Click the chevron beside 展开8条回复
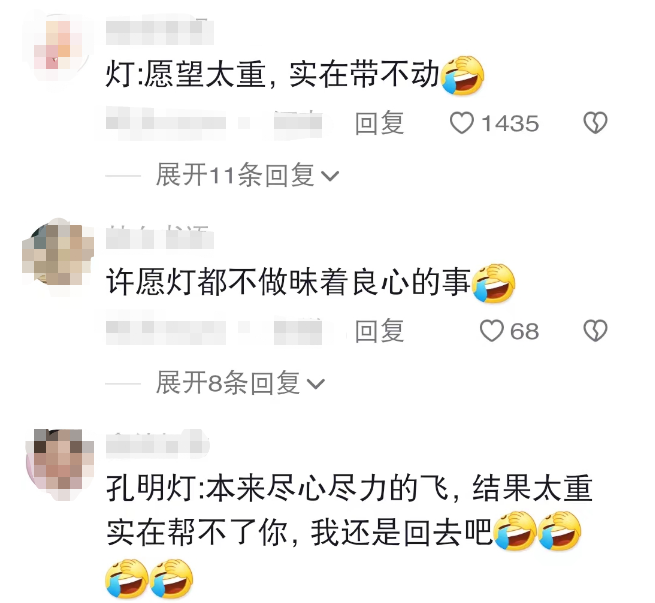The image size is (655, 603). pyautogui.click(x=316, y=384)
